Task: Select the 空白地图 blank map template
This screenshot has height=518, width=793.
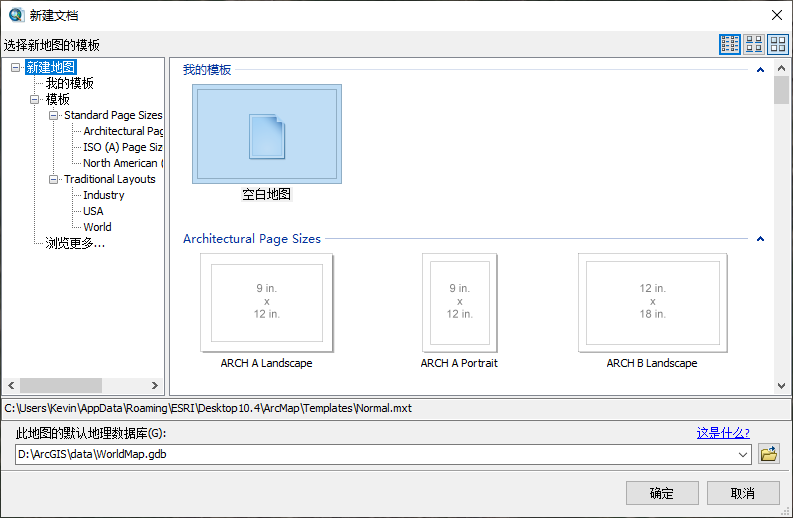Action: [x=267, y=134]
